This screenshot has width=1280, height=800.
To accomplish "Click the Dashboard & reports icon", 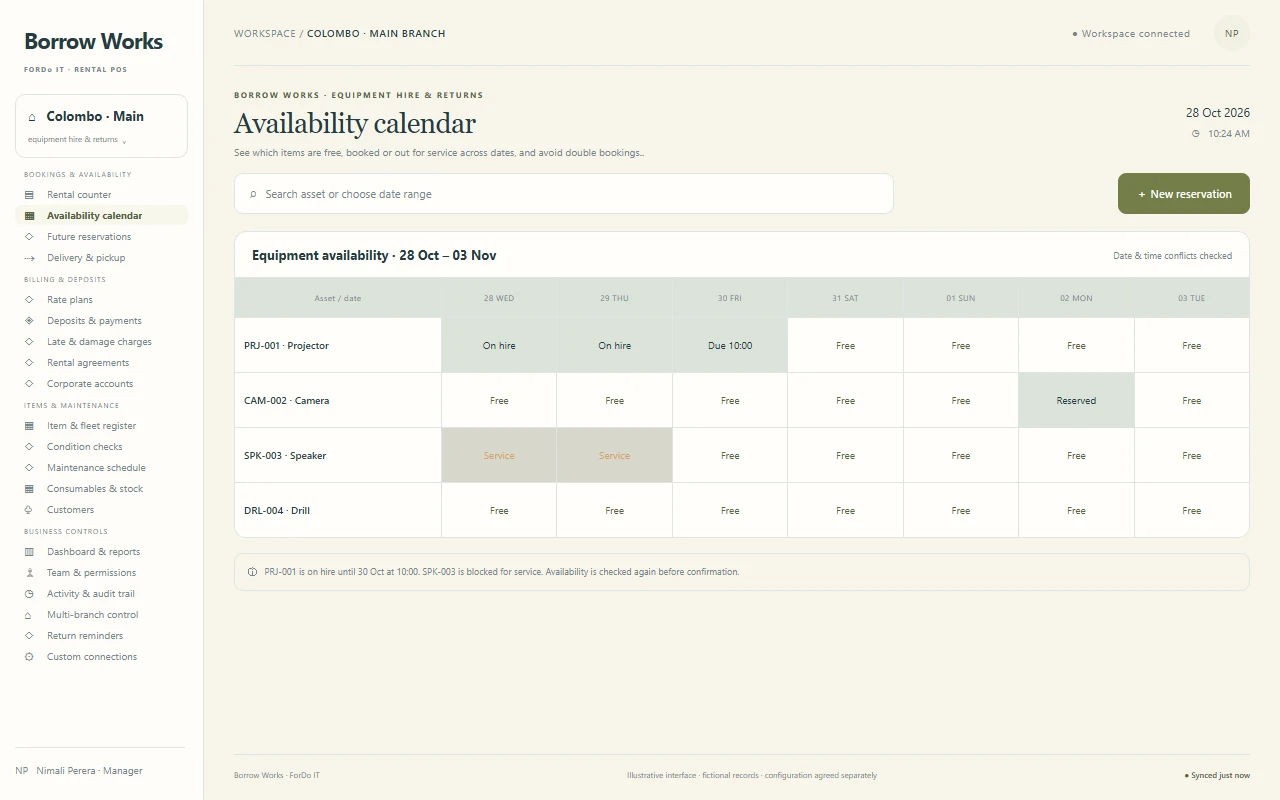I will click(x=29, y=552).
